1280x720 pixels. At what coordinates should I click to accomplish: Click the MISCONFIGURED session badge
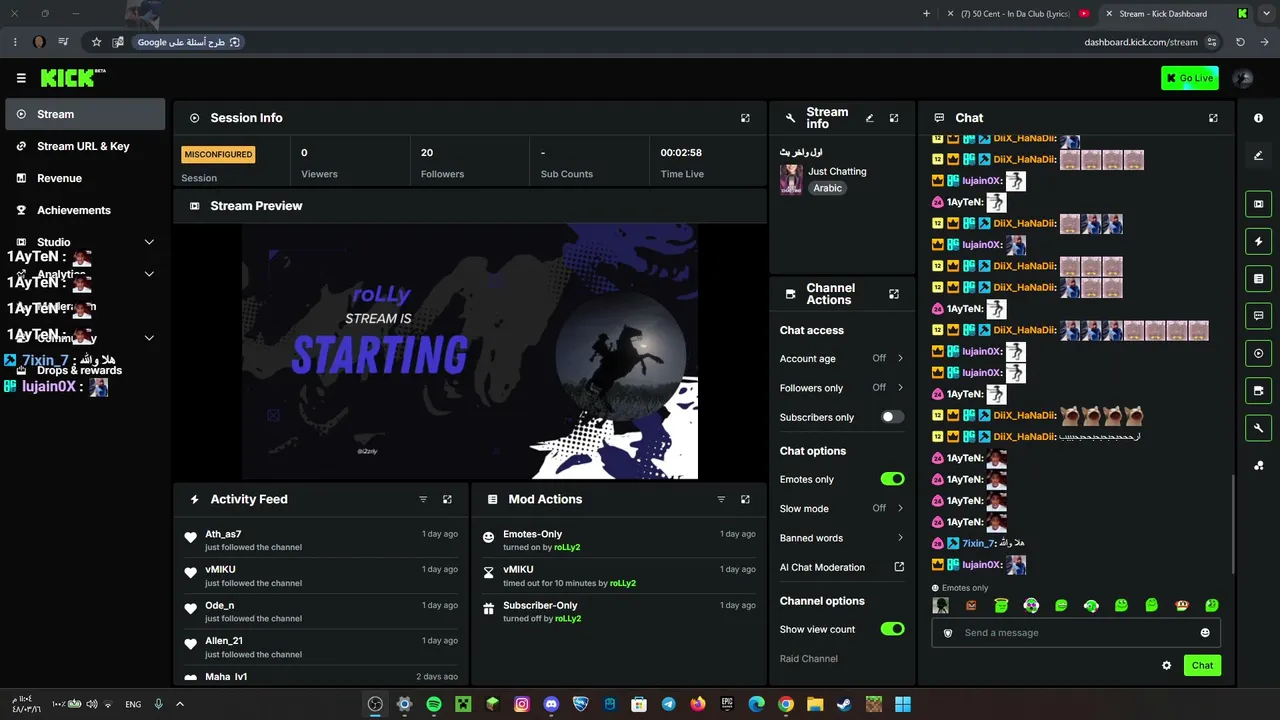tap(218, 155)
